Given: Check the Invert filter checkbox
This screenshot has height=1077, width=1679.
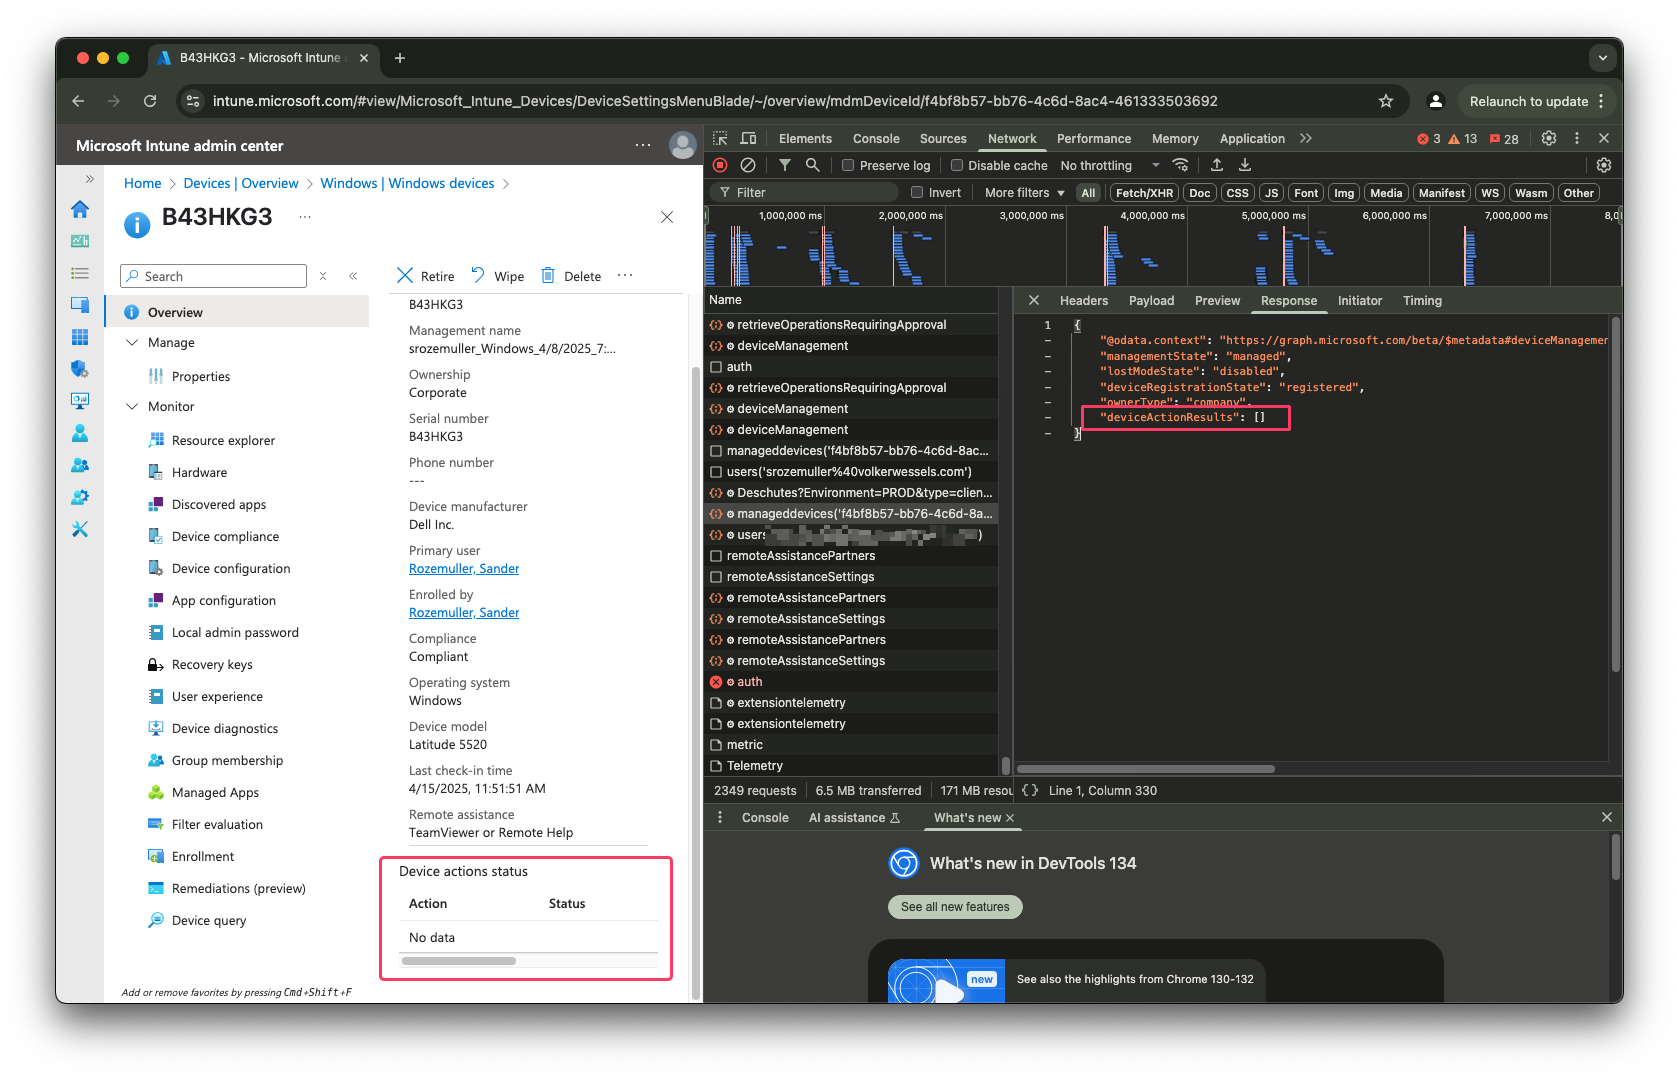Looking at the screenshot, I should tap(917, 192).
